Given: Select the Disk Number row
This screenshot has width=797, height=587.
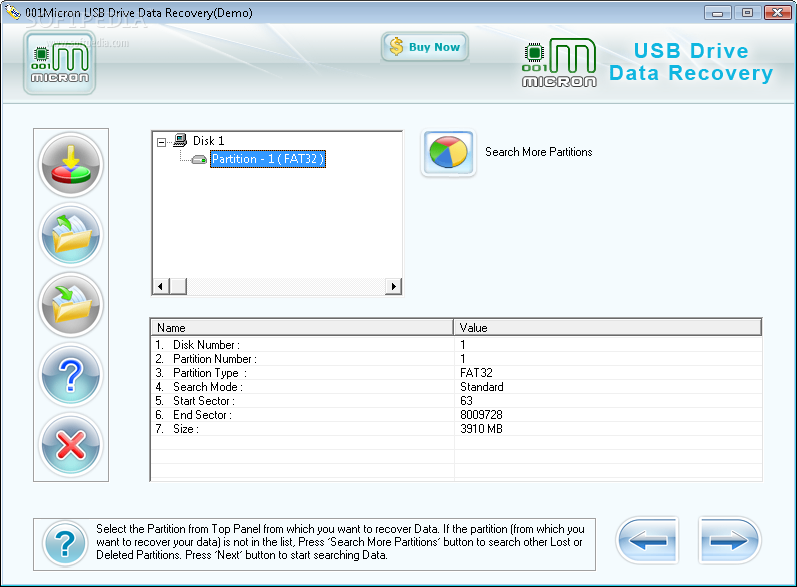Looking at the screenshot, I should pyautogui.click(x=456, y=345).
